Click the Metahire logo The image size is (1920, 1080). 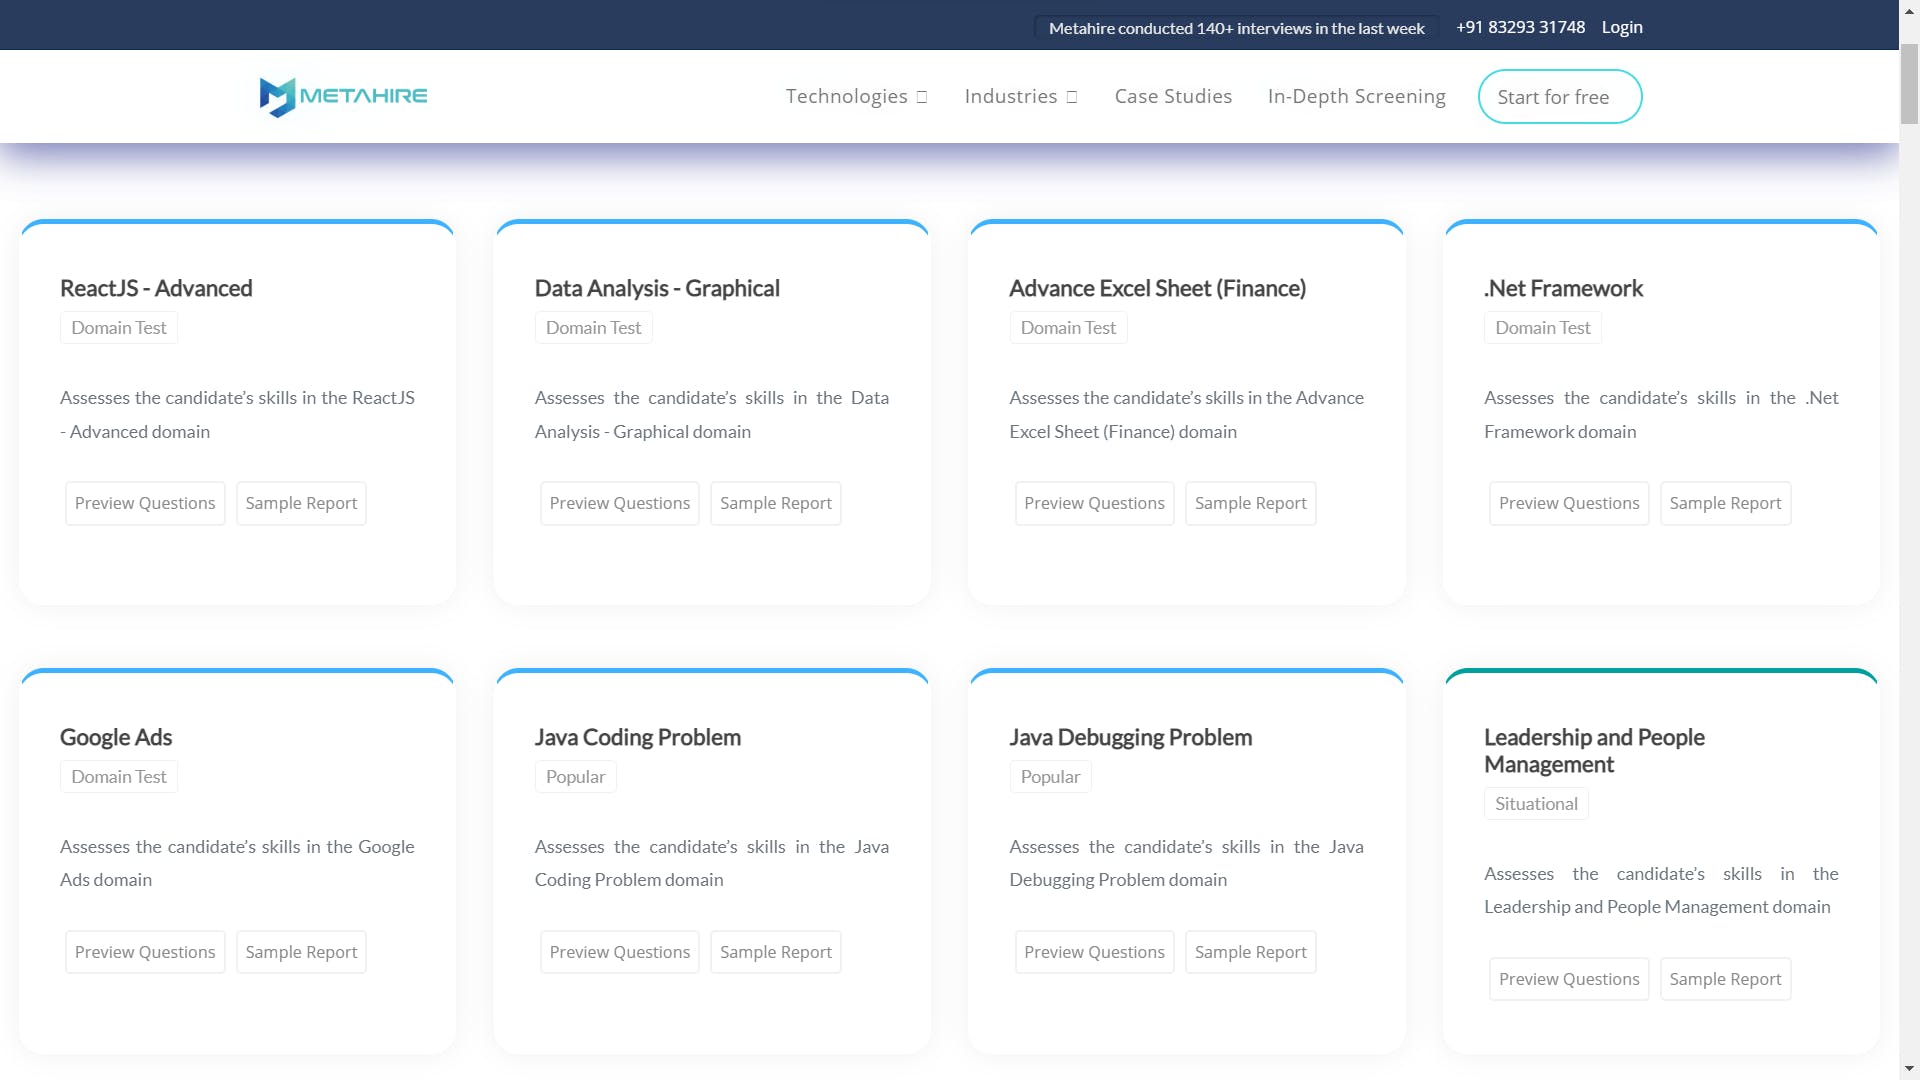(343, 97)
